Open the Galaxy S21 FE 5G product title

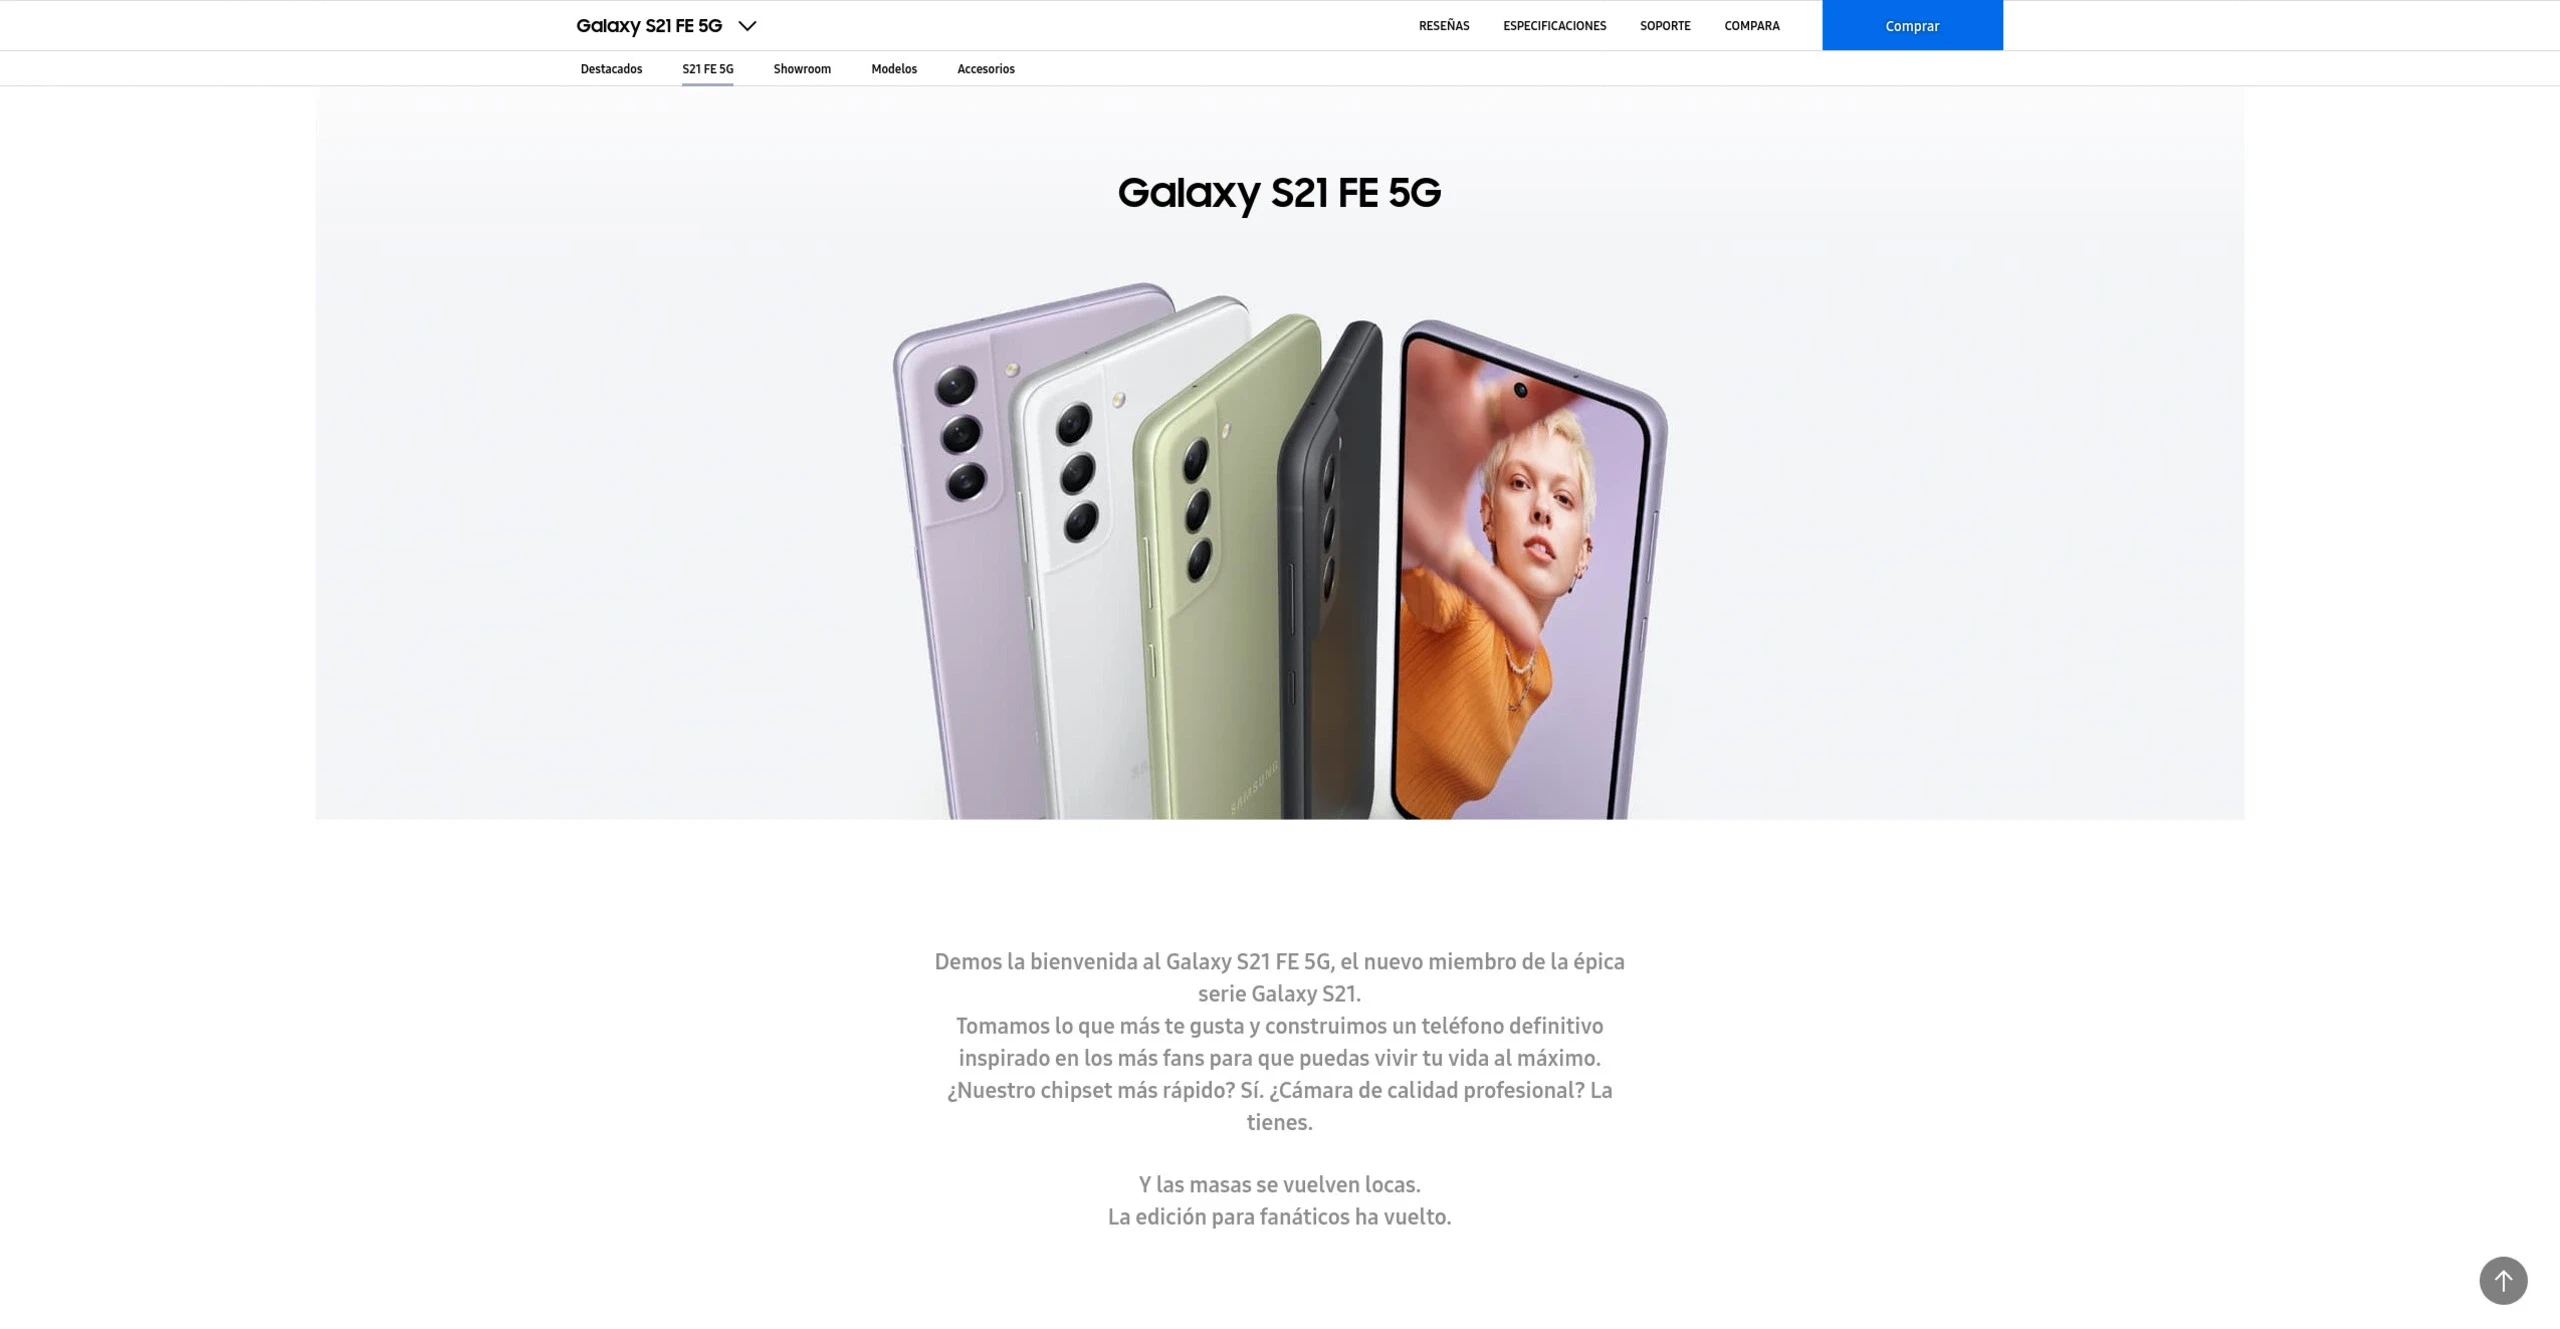pos(649,26)
